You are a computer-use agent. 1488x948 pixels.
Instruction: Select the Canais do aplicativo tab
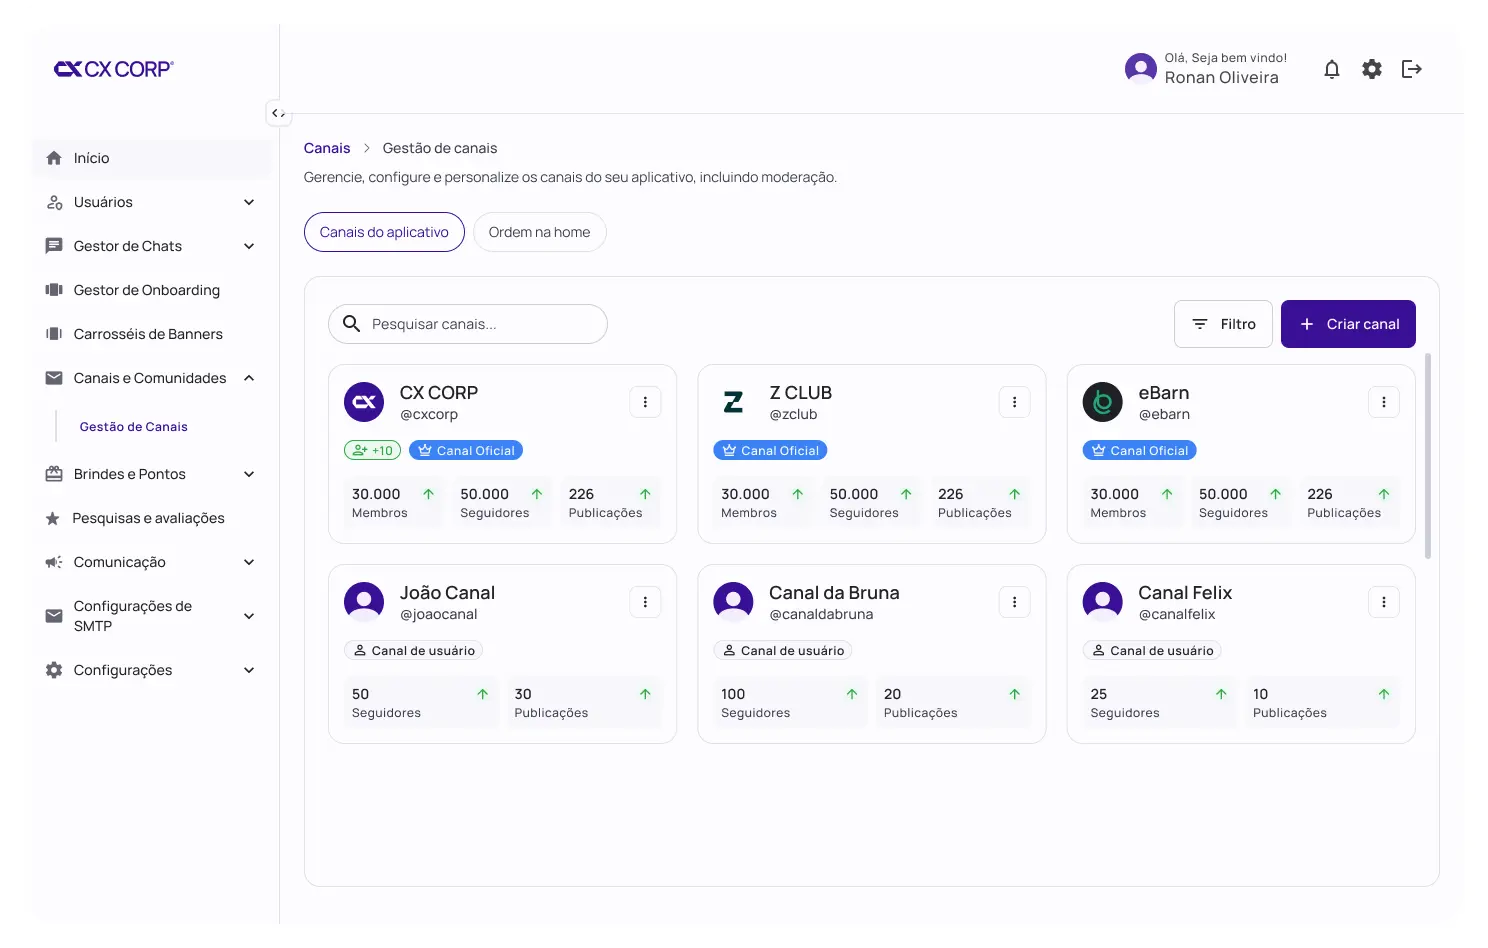pos(384,231)
